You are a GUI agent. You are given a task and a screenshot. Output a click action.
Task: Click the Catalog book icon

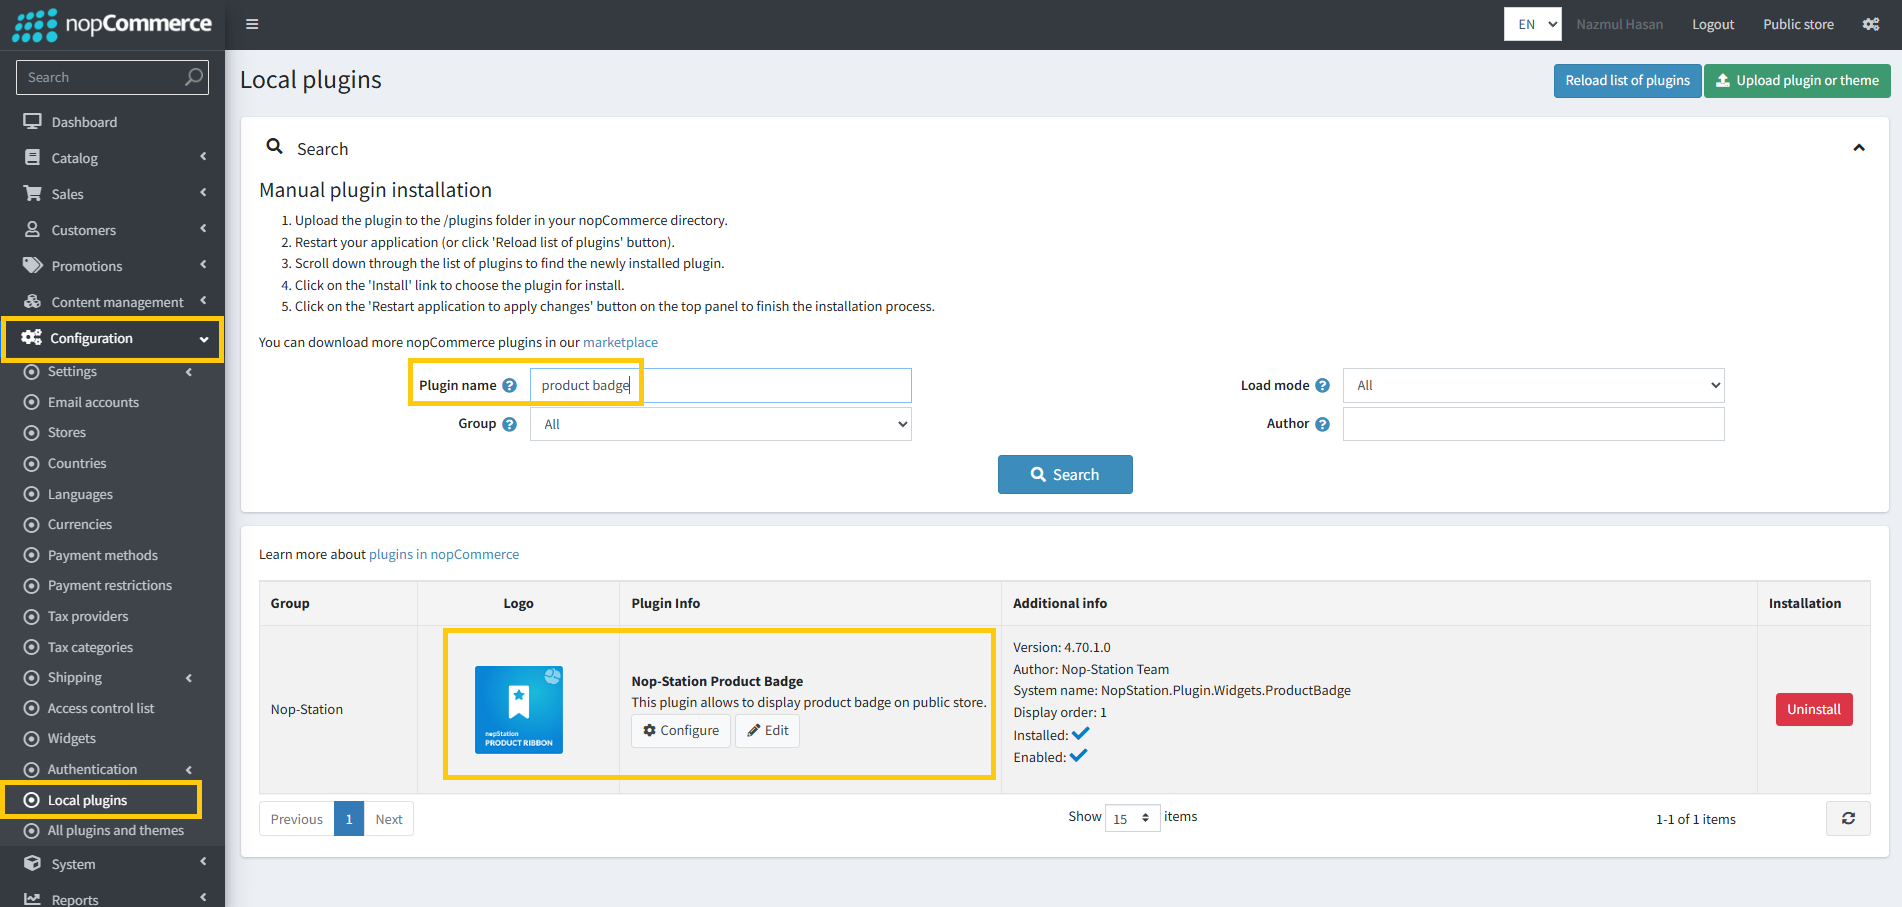[x=33, y=157]
